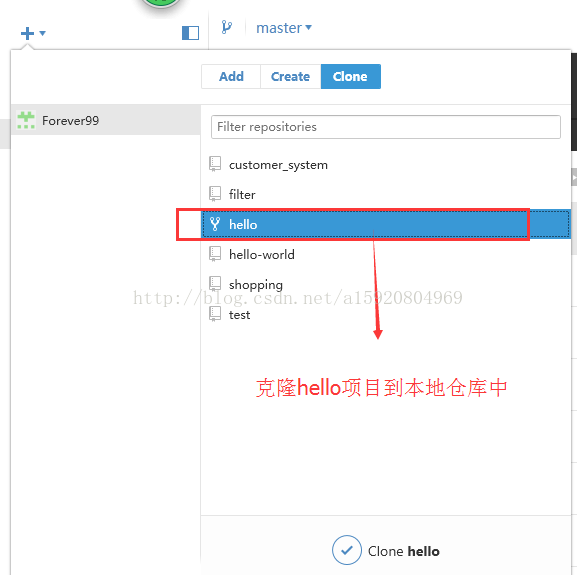This screenshot has height=575, width=577.
Task: Click the fork icon beside hello
Action: pyautogui.click(x=215, y=224)
